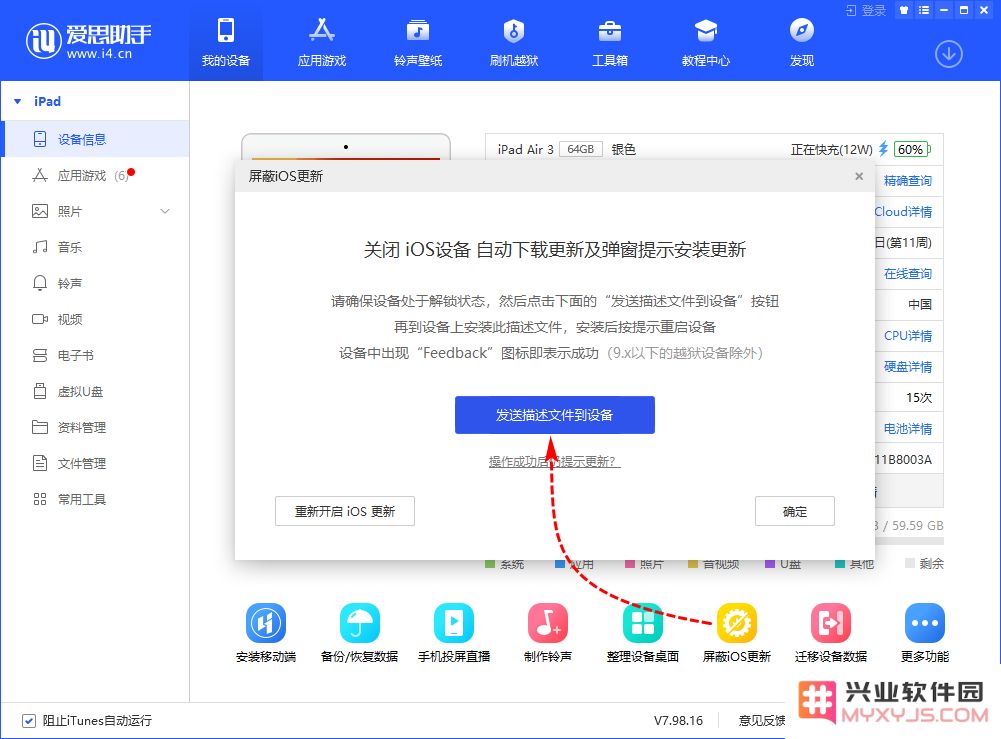Open the CPU详情 link

point(908,336)
